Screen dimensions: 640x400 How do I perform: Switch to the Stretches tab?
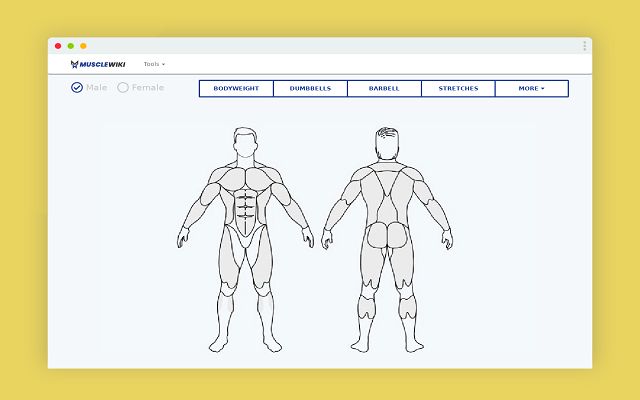click(458, 89)
